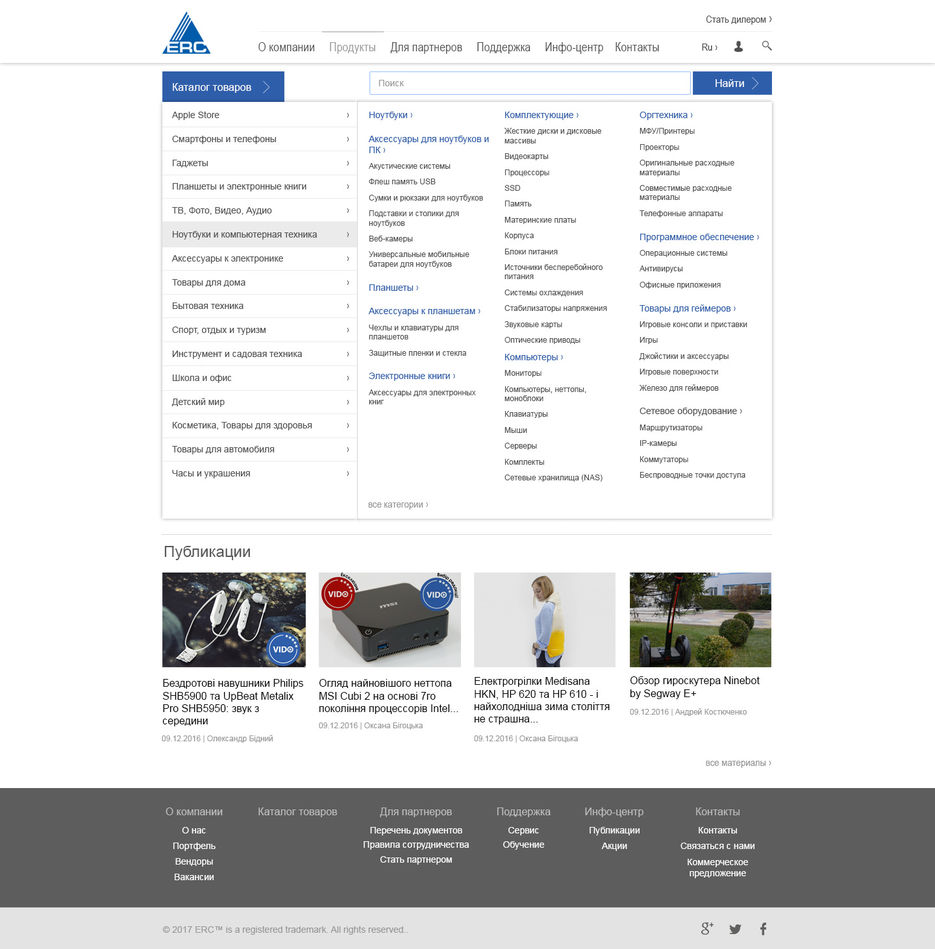The height and width of the screenshot is (949, 935).
Task: Click the ERC logo
Action: point(186,33)
